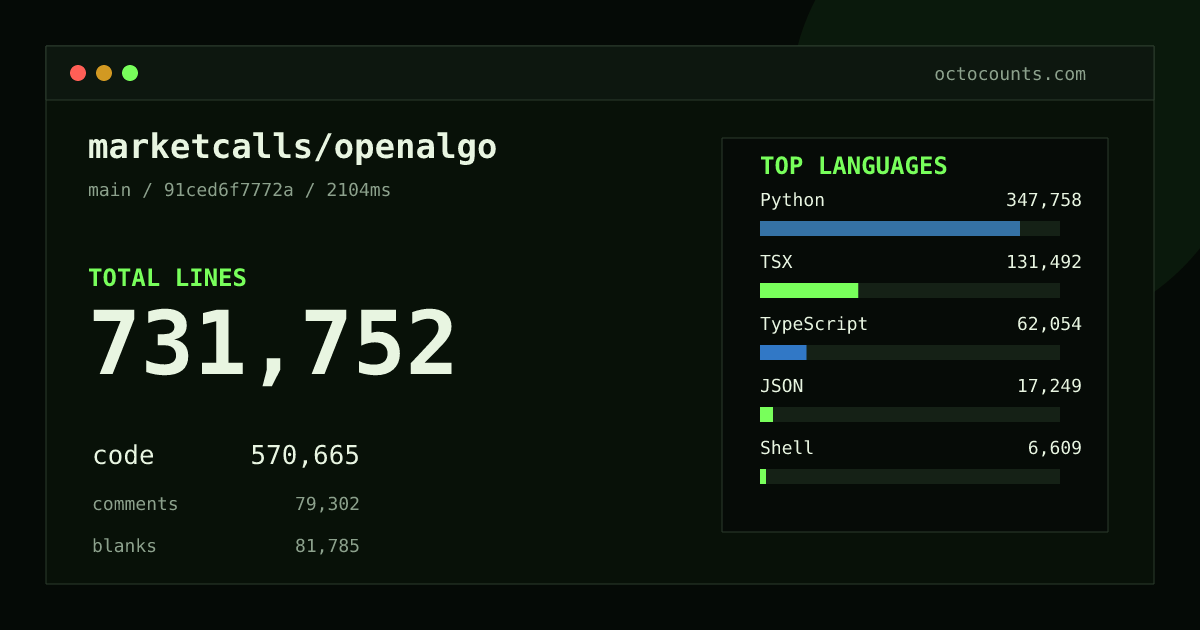The height and width of the screenshot is (630, 1200).
Task: Click the TSX progress bar
Action: click(910, 290)
